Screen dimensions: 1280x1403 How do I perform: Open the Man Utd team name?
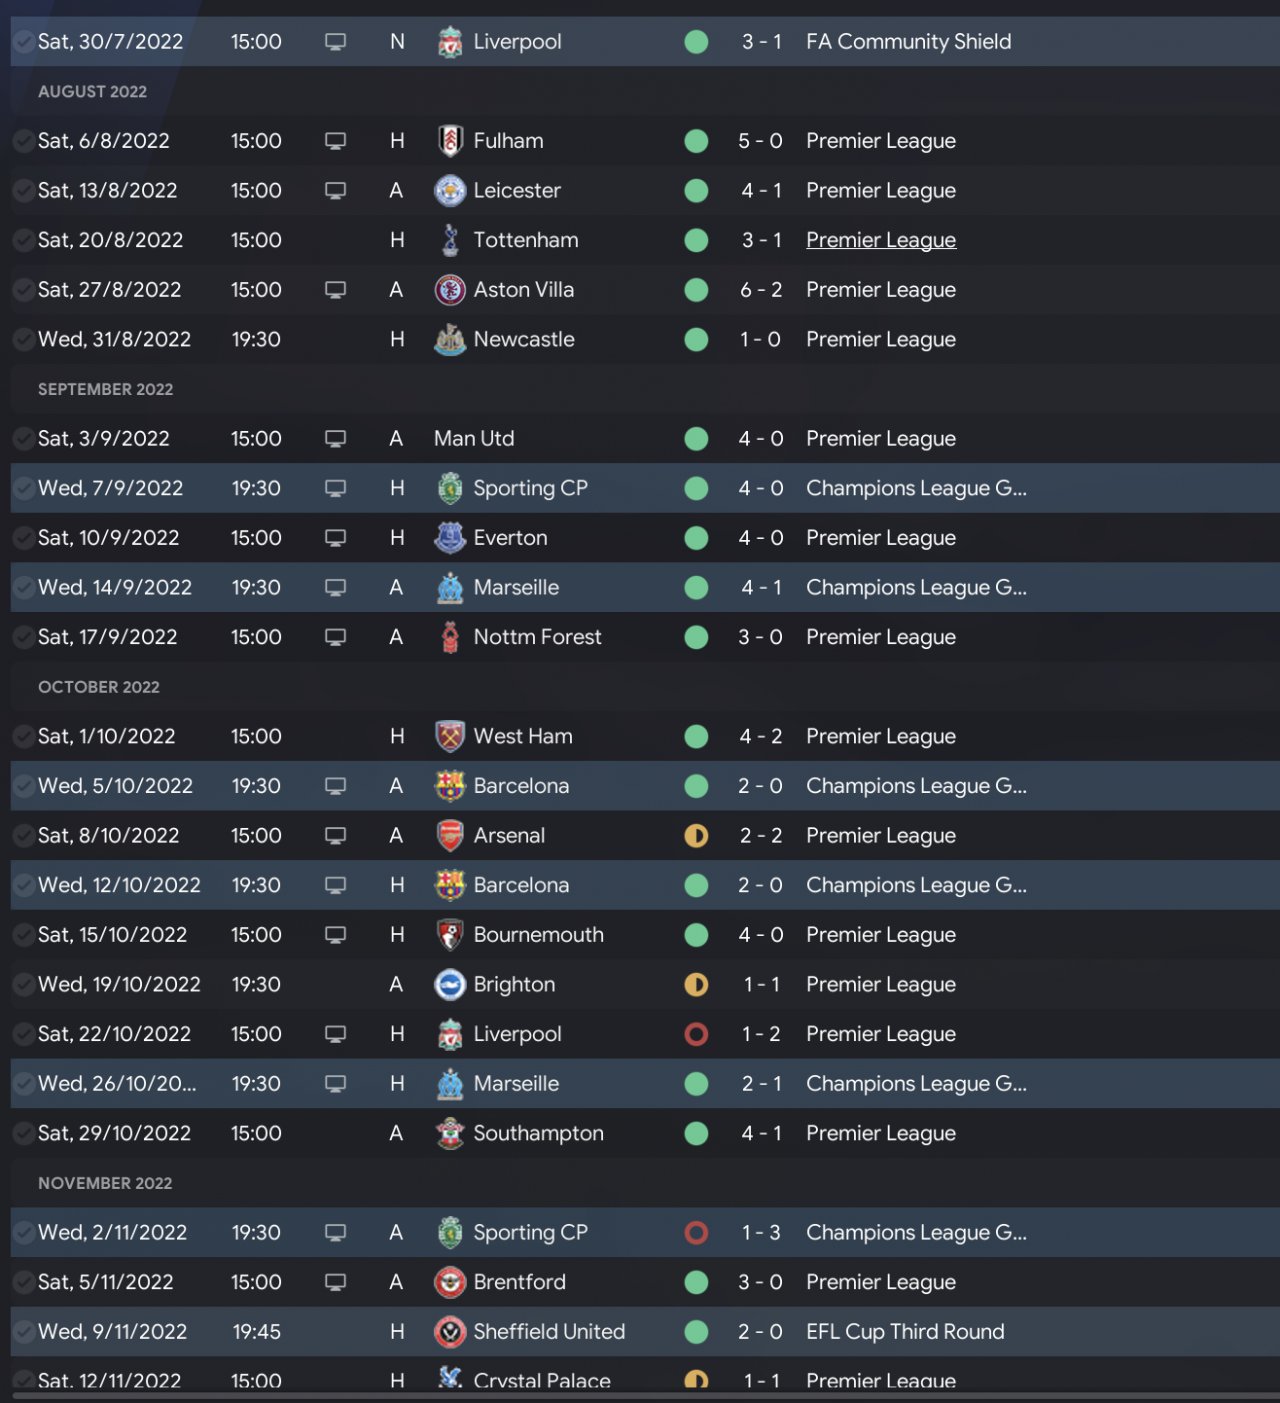click(474, 439)
